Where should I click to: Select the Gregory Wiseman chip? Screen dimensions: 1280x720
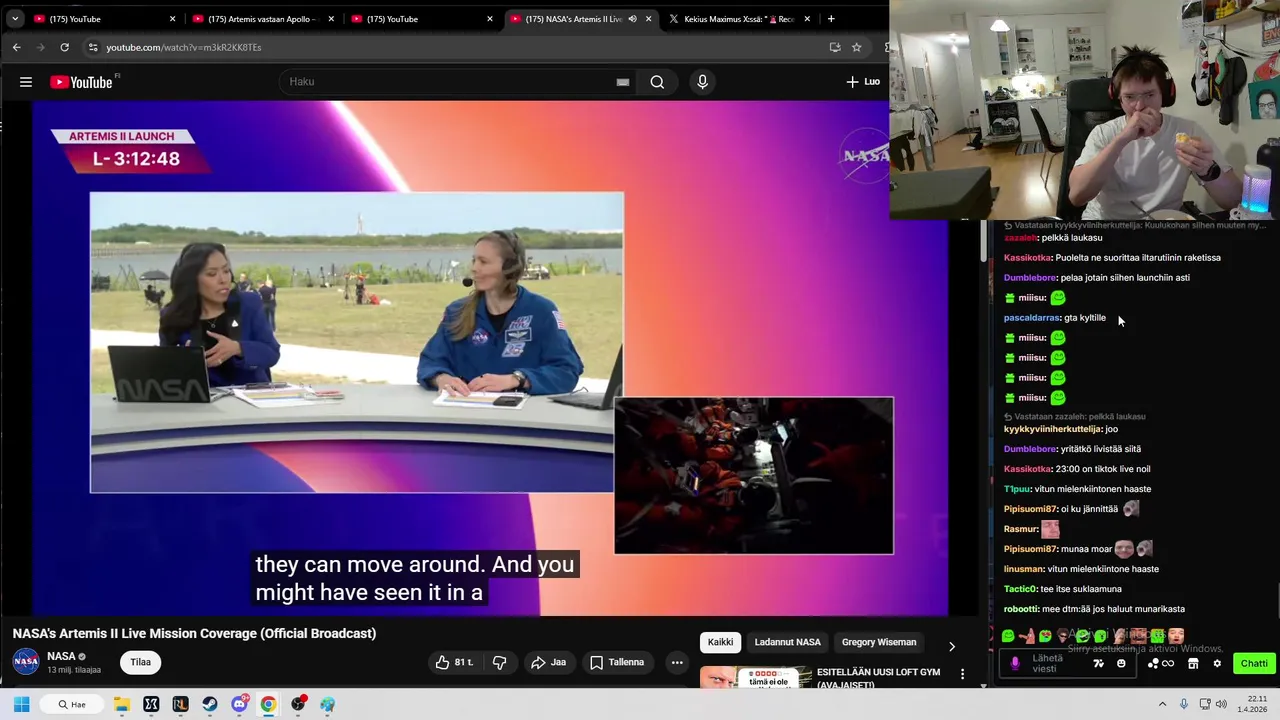click(879, 642)
